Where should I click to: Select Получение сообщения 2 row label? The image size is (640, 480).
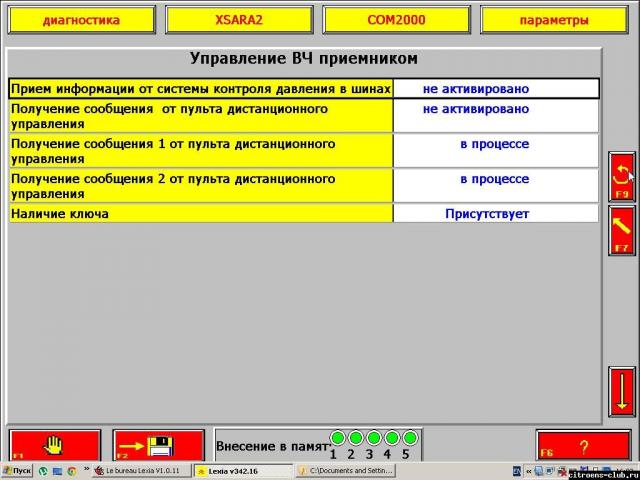click(201, 186)
